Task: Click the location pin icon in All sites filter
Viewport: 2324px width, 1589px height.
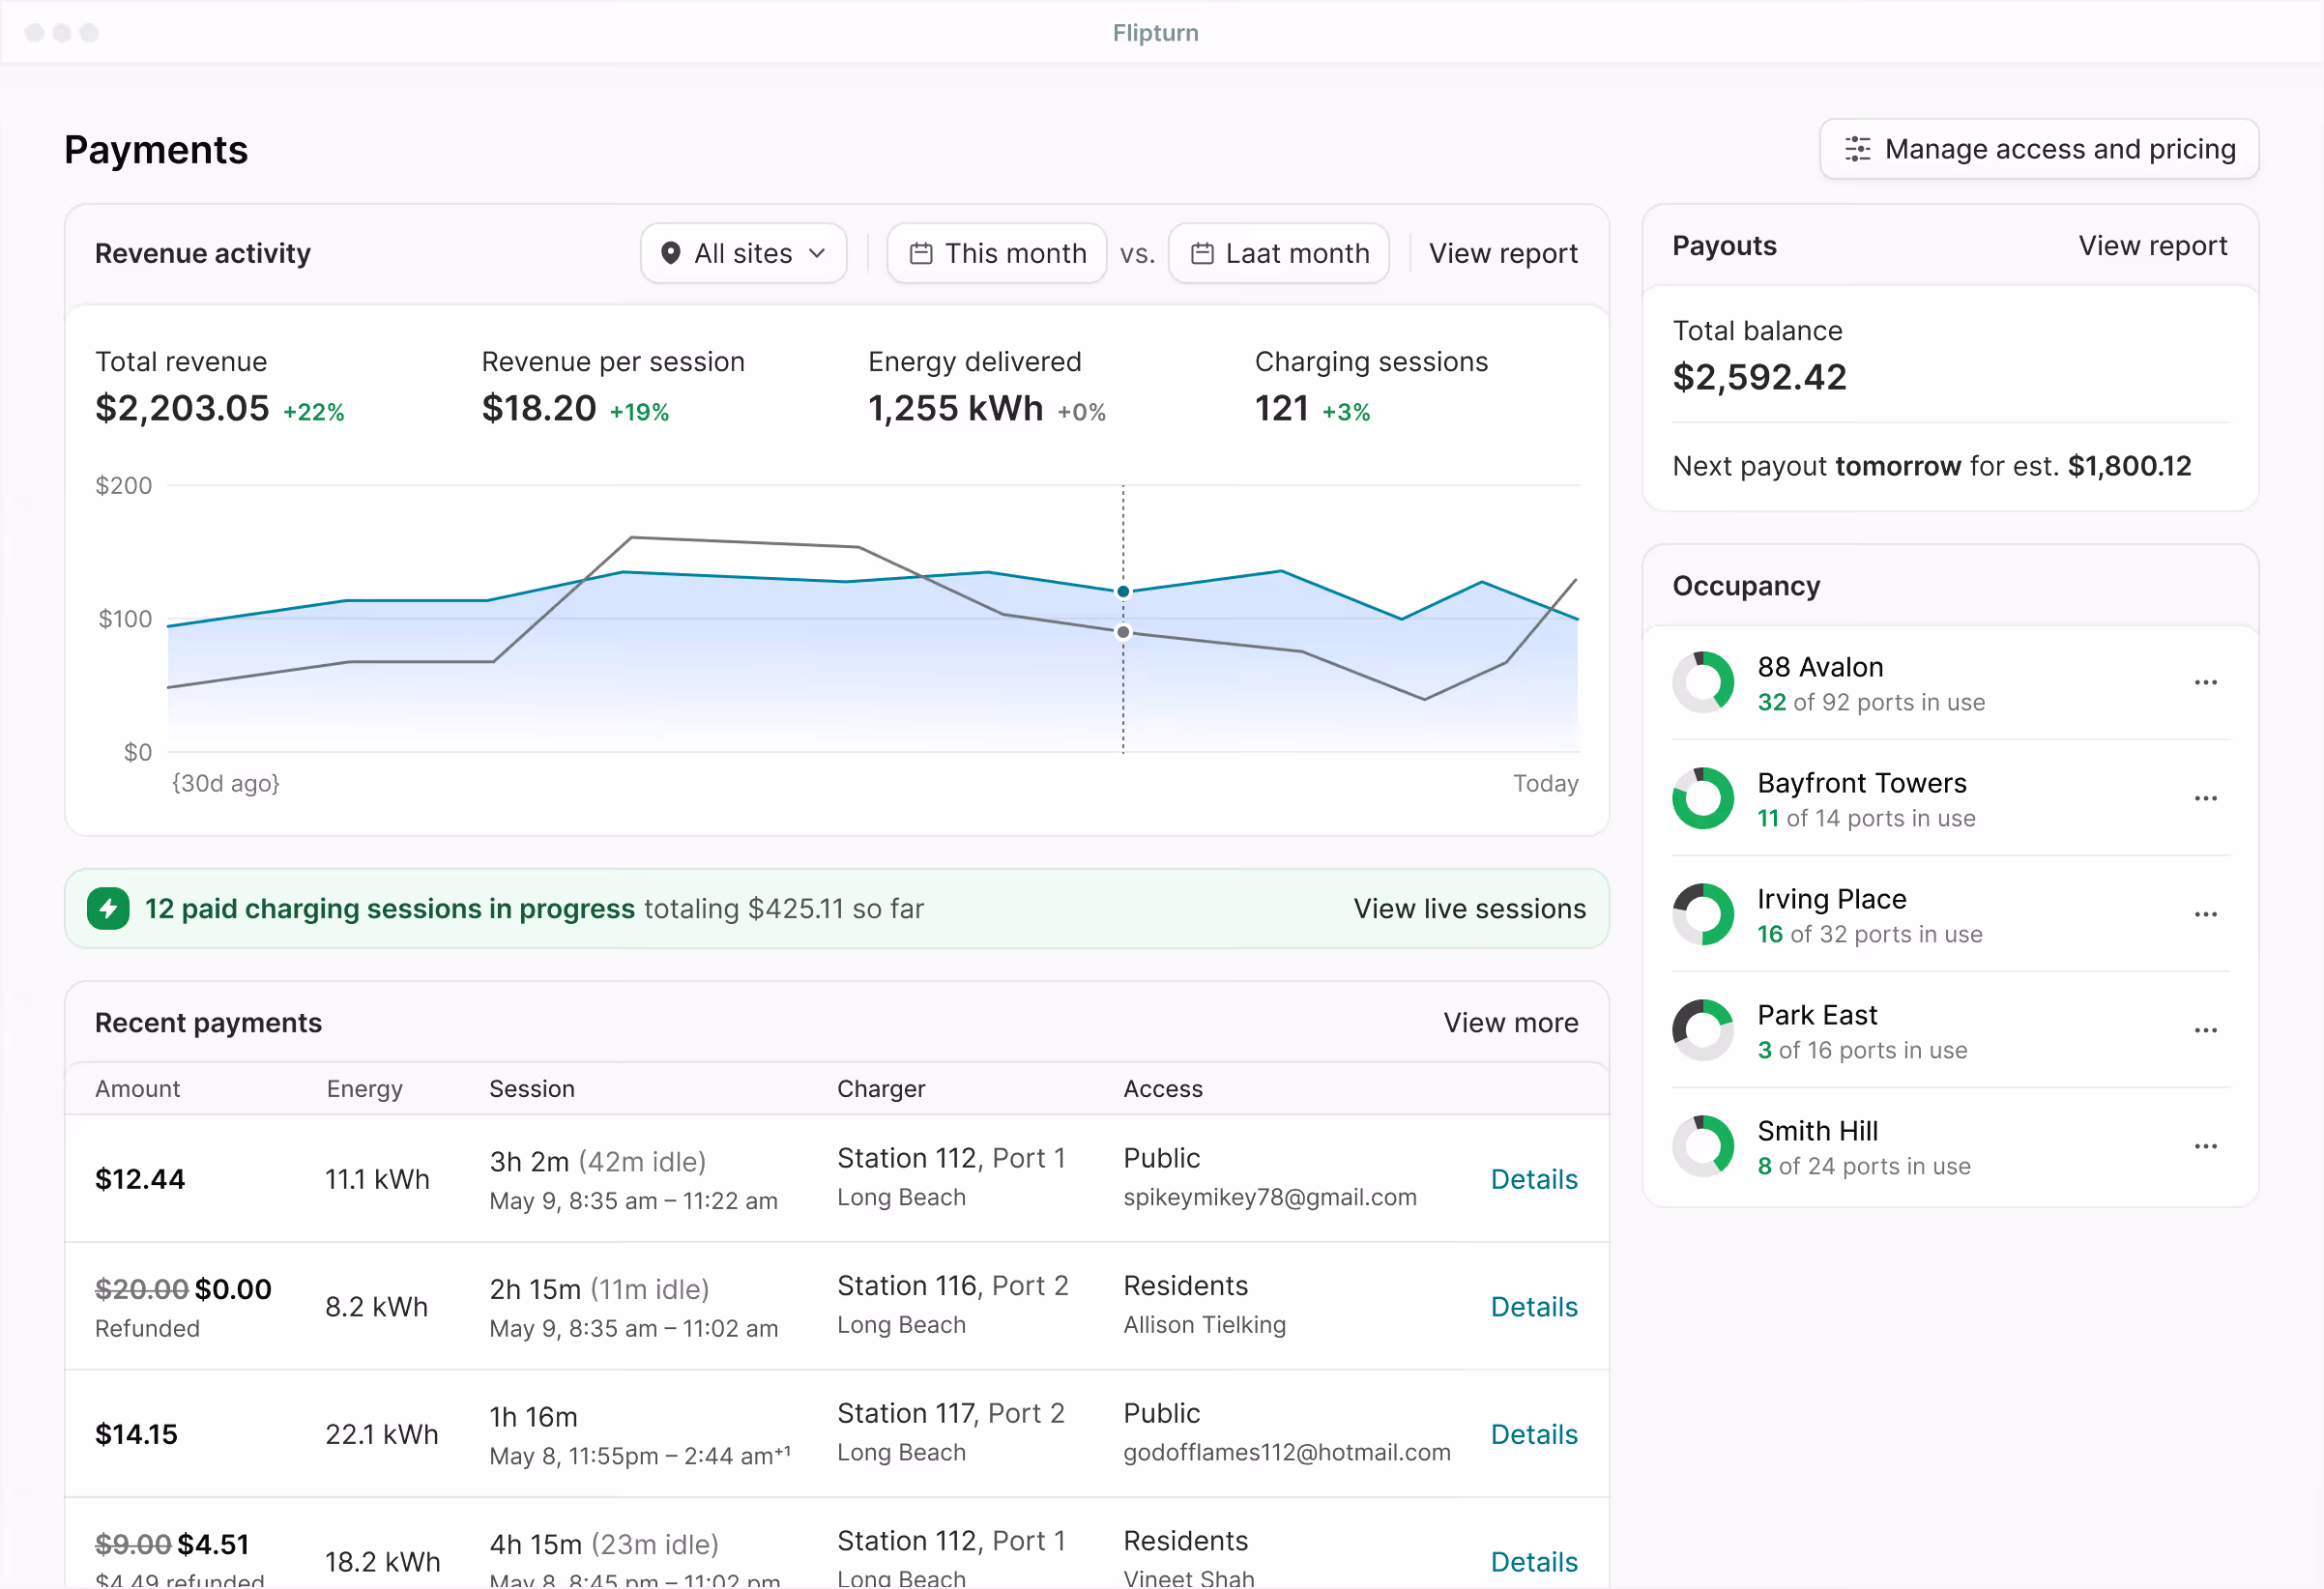Action: coord(673,253)
